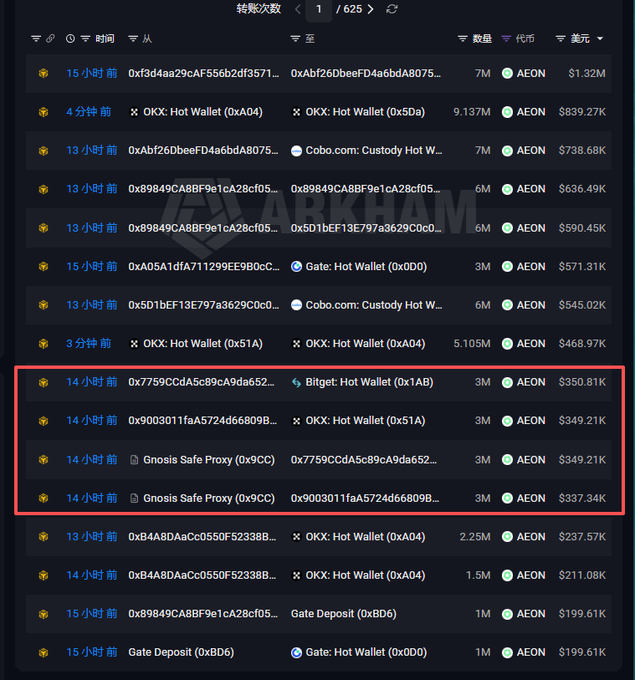Image resolution: width=635 pixels, height=680 pixels.
Task: Click the amount 5.105M
Action: 472,343
